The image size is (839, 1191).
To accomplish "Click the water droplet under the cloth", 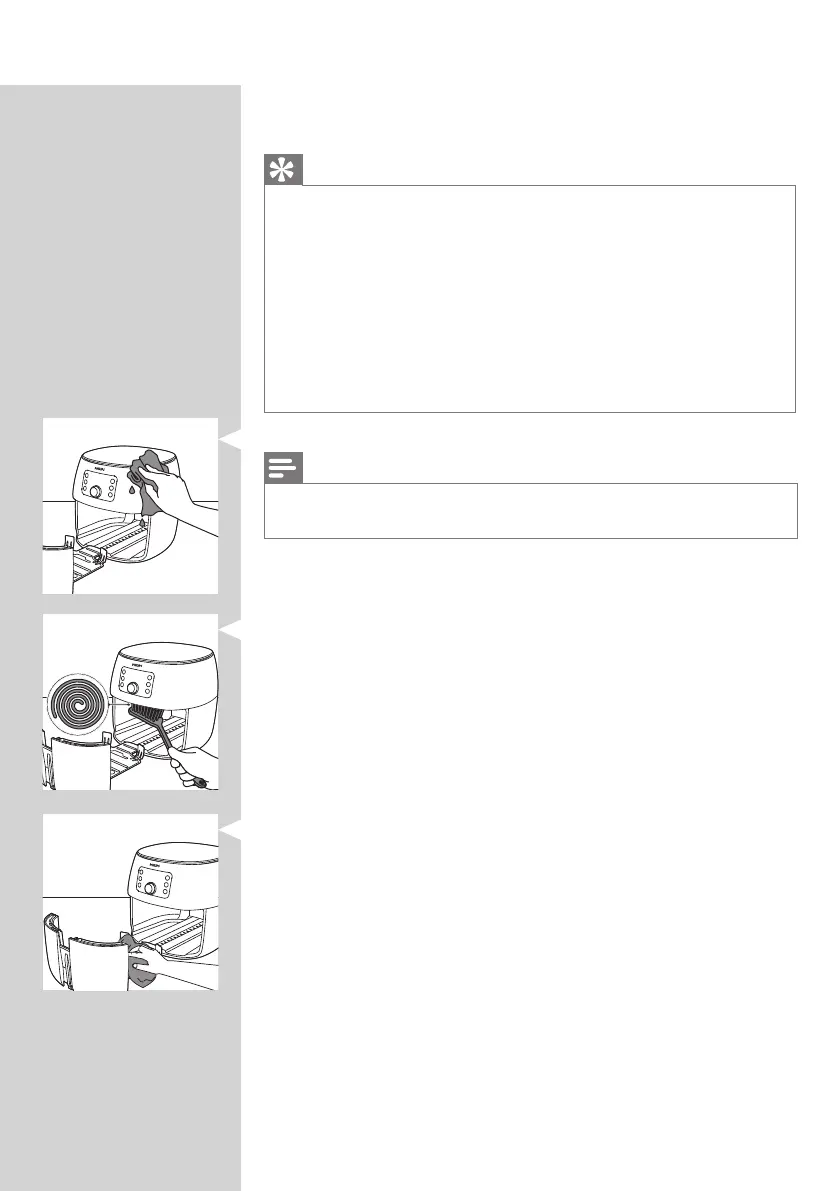I will pos(132,491).
